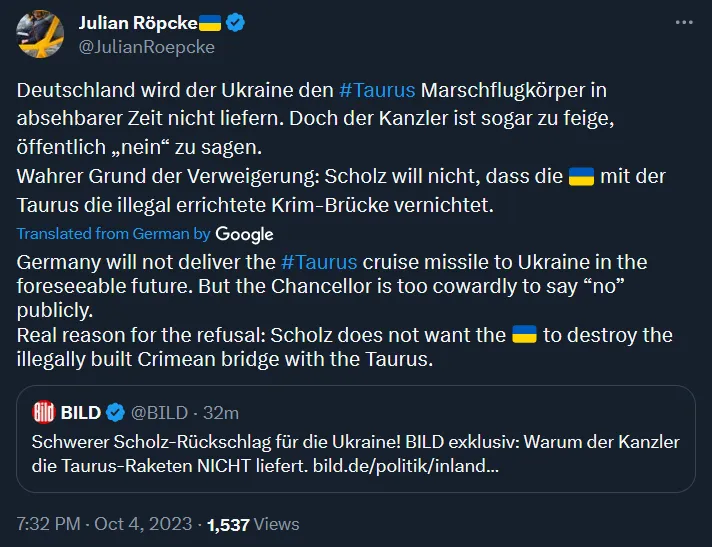This screenshot has width=712, height=547.
Task: Click Julian Röpcke's profile avatar
Action: (41, 35)
